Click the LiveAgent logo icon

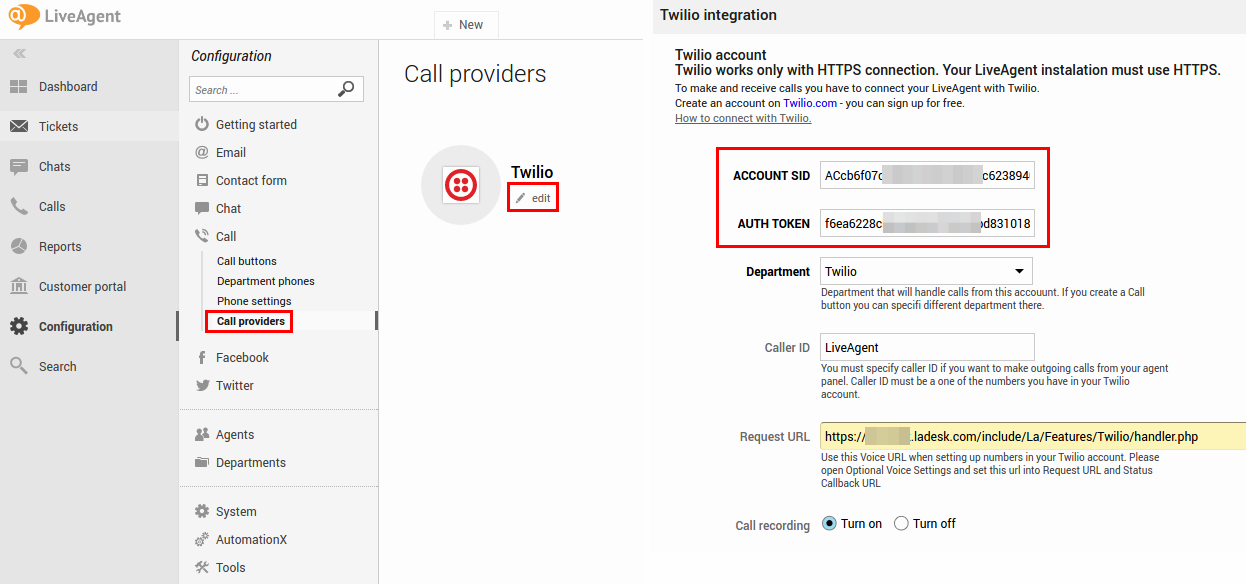[x=24, y=17]
